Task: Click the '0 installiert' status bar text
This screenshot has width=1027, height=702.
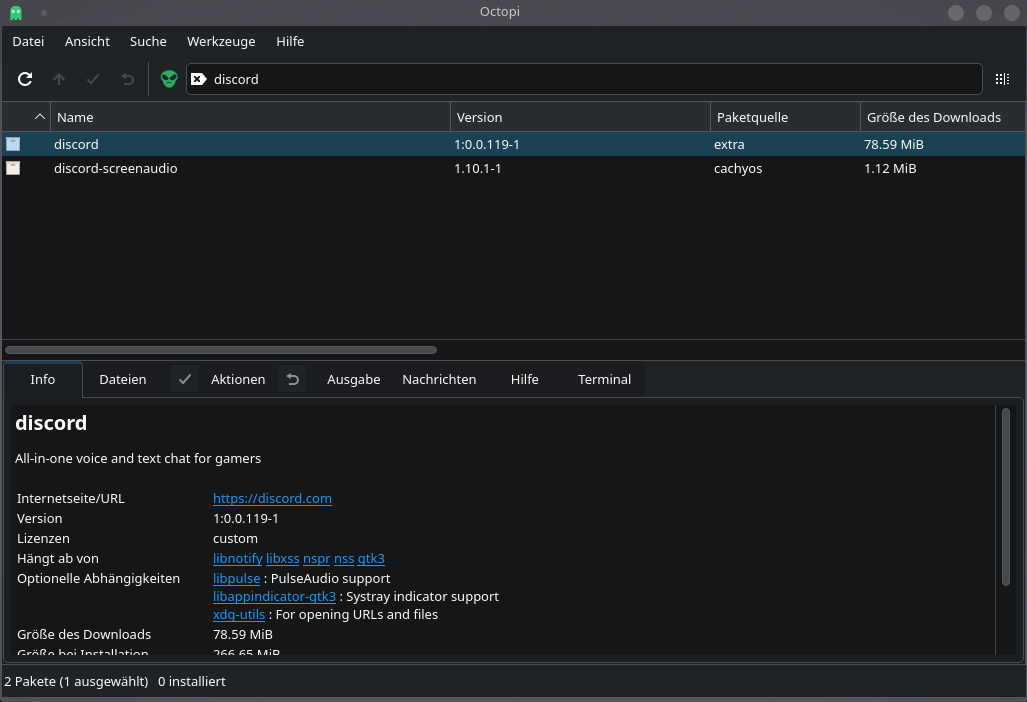Action: (x=191, y=681)
